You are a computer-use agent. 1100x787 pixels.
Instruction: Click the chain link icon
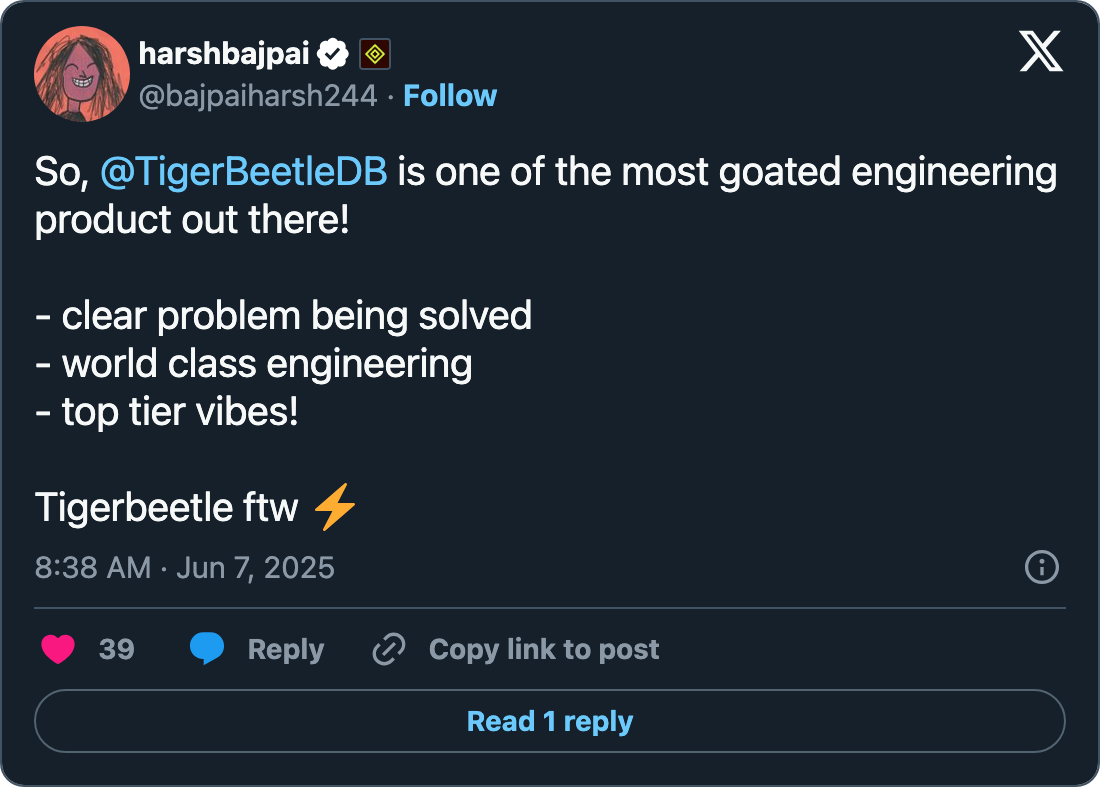click(x=387, y=650)
